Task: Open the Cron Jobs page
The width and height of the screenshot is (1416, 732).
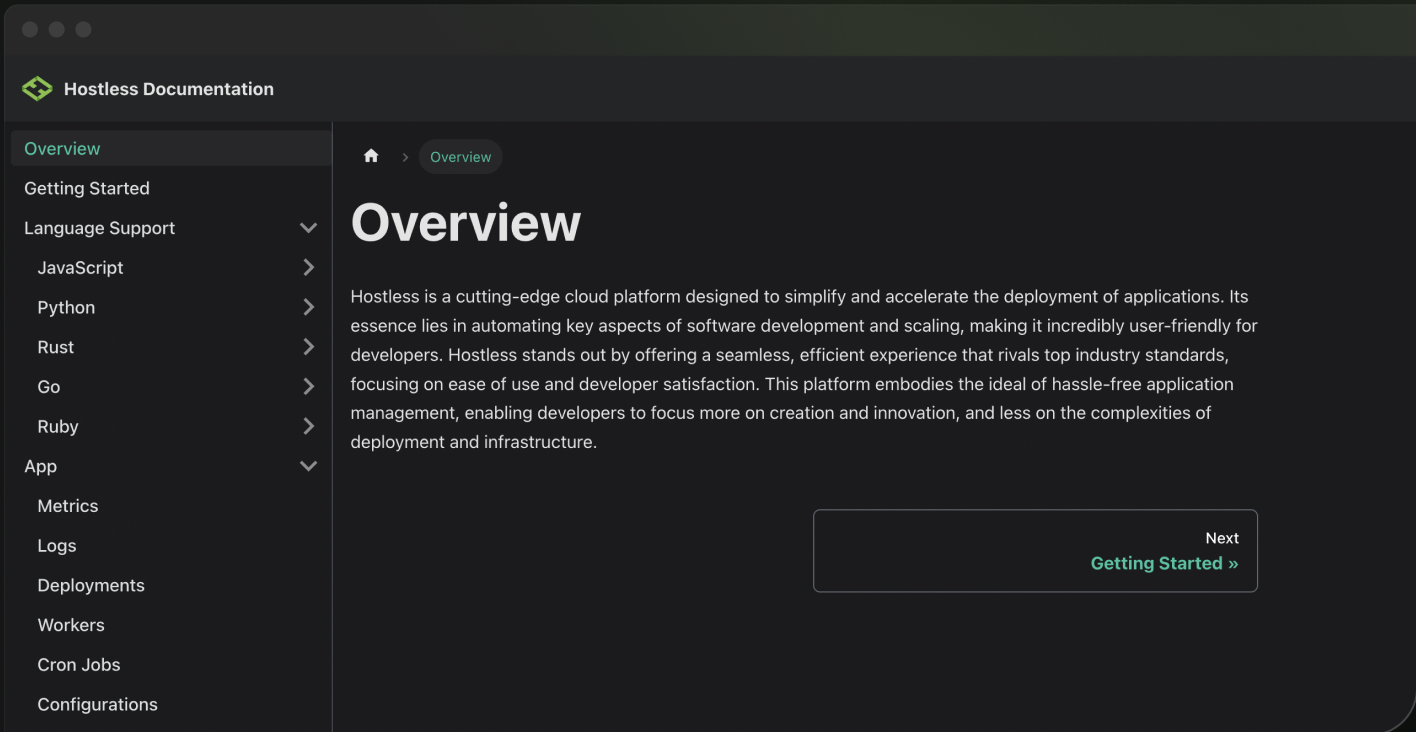Action: [x=79, y=664]
